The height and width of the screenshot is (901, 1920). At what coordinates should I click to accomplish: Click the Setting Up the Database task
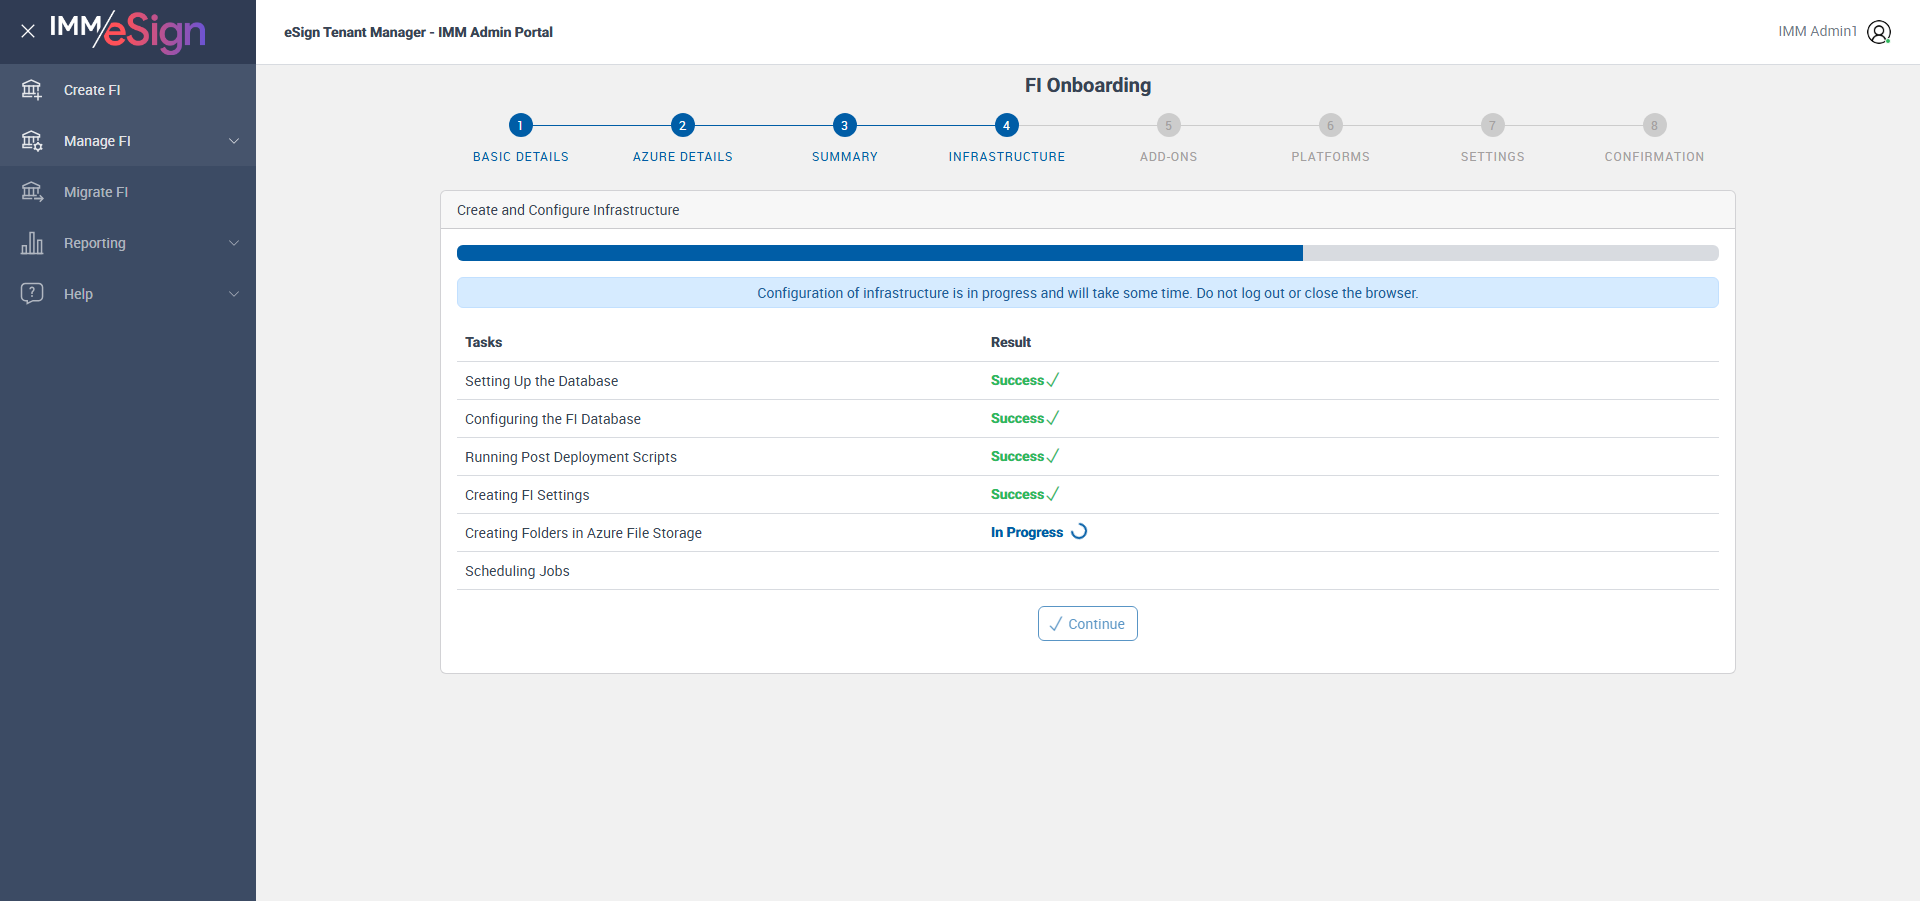pos(542,381)
